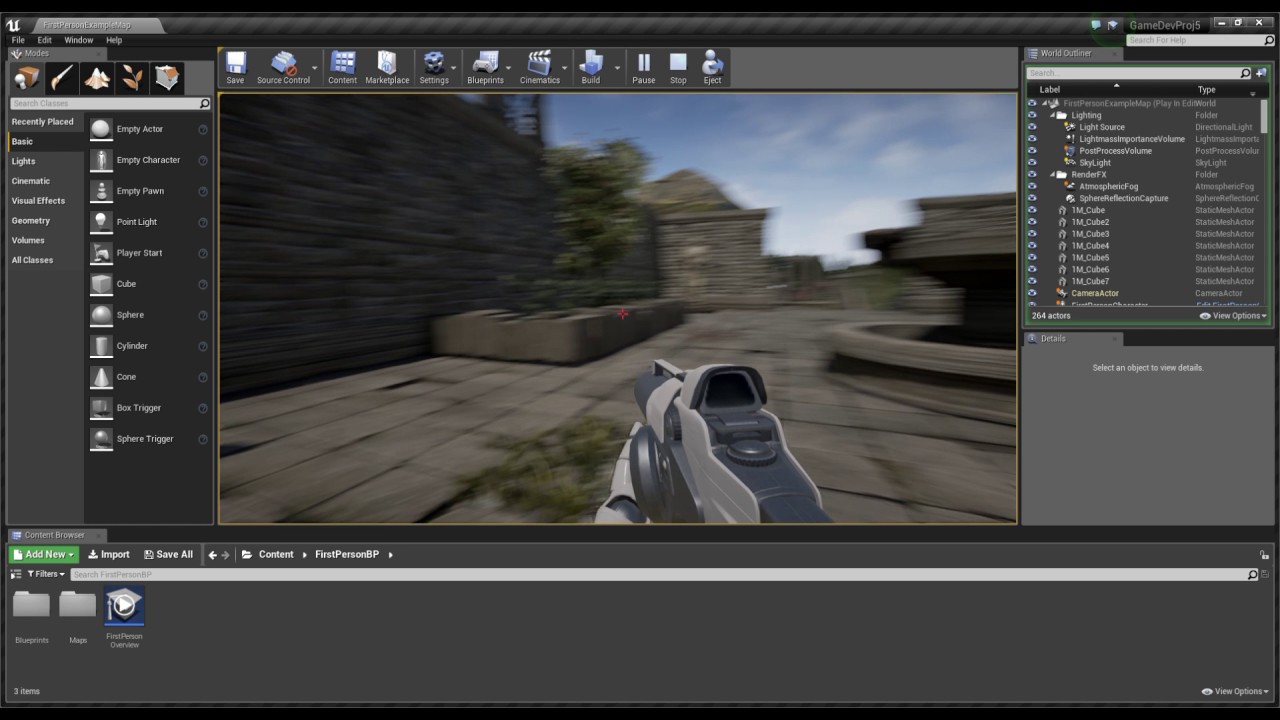Pick the Cone shape
The image size is (1280, 720).
tap(148, 377)
